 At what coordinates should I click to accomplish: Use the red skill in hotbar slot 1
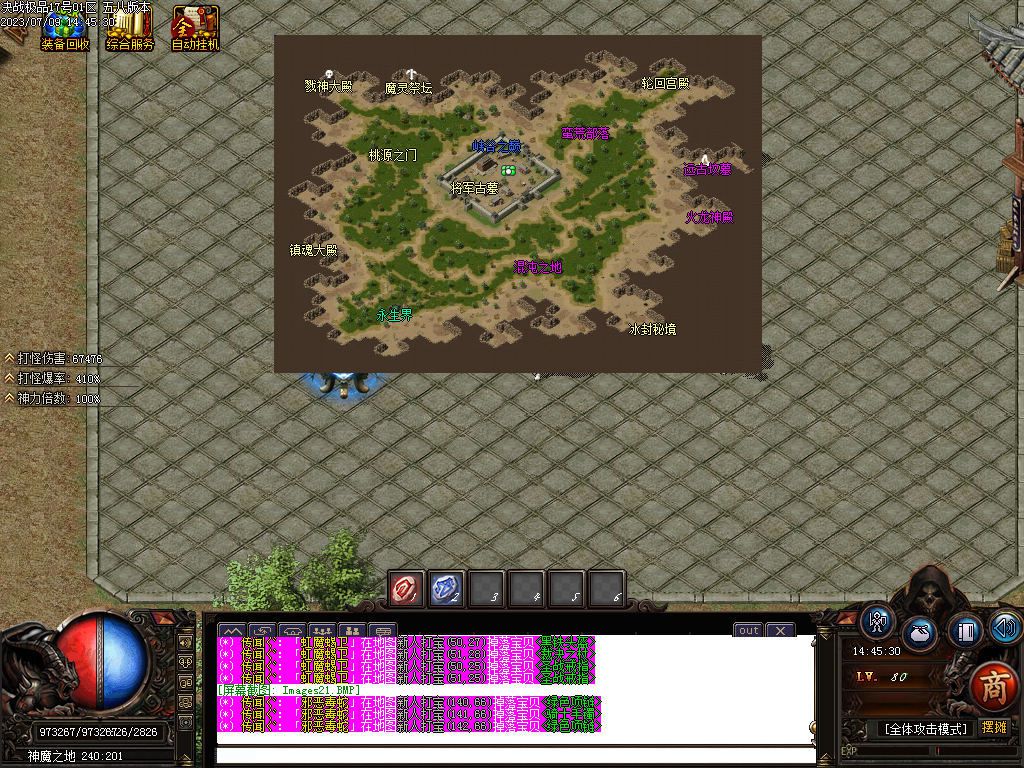click(406, 589)
